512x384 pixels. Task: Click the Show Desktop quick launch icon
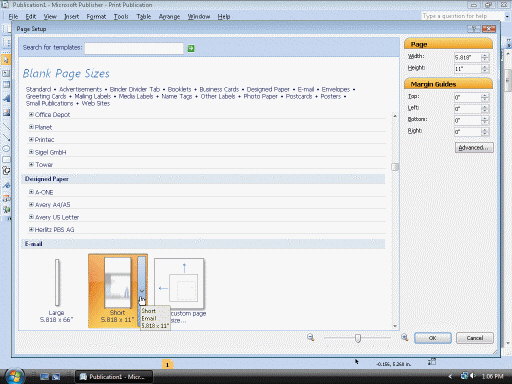44,377
